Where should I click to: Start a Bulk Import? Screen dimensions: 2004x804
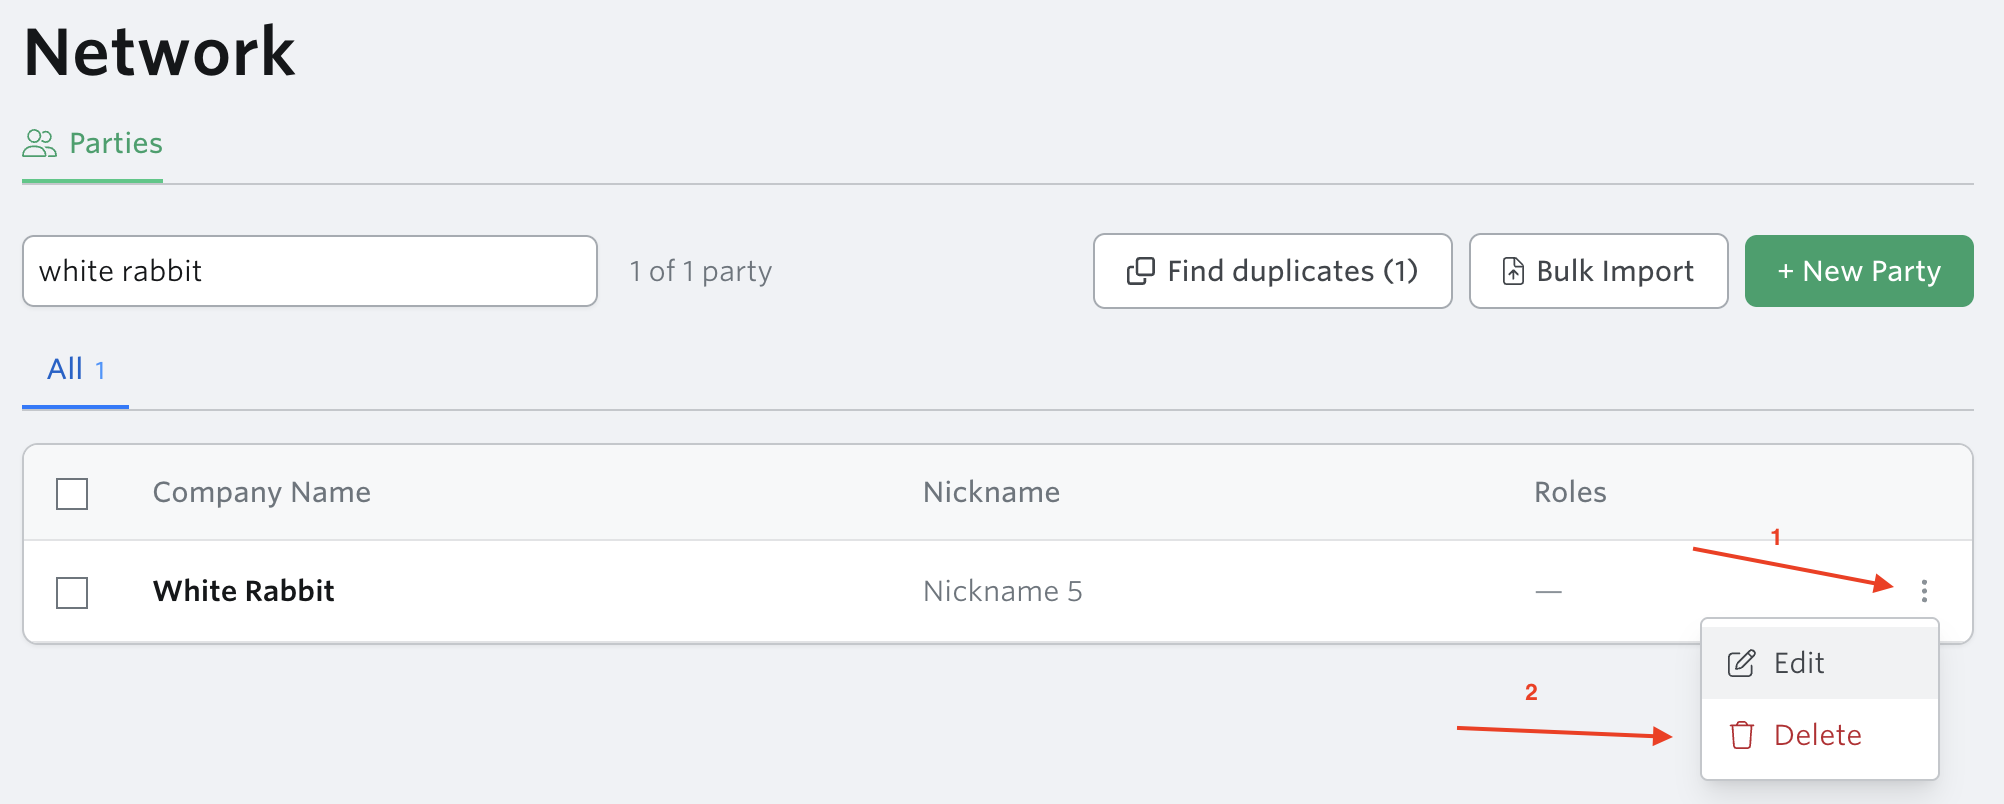point(1599,271)
